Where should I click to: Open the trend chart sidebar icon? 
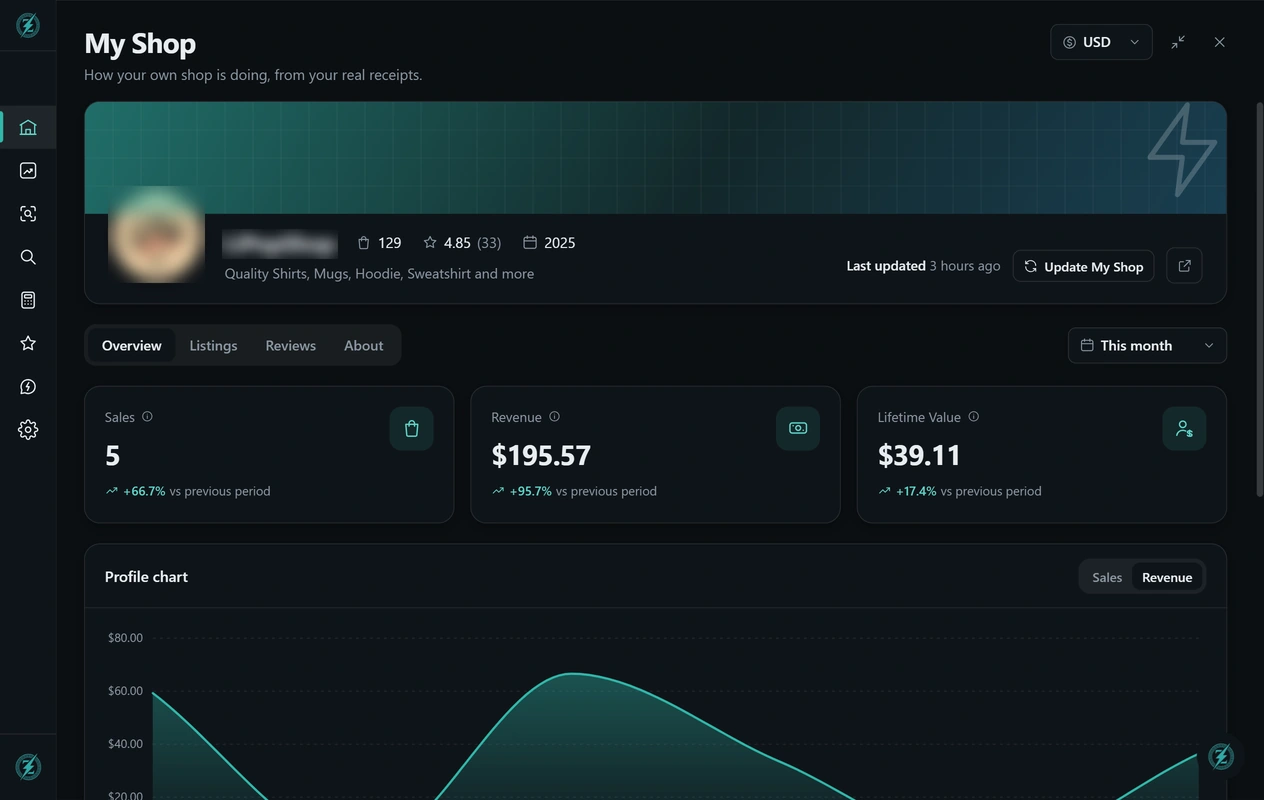pyautogui.click(x=28, y=171)
